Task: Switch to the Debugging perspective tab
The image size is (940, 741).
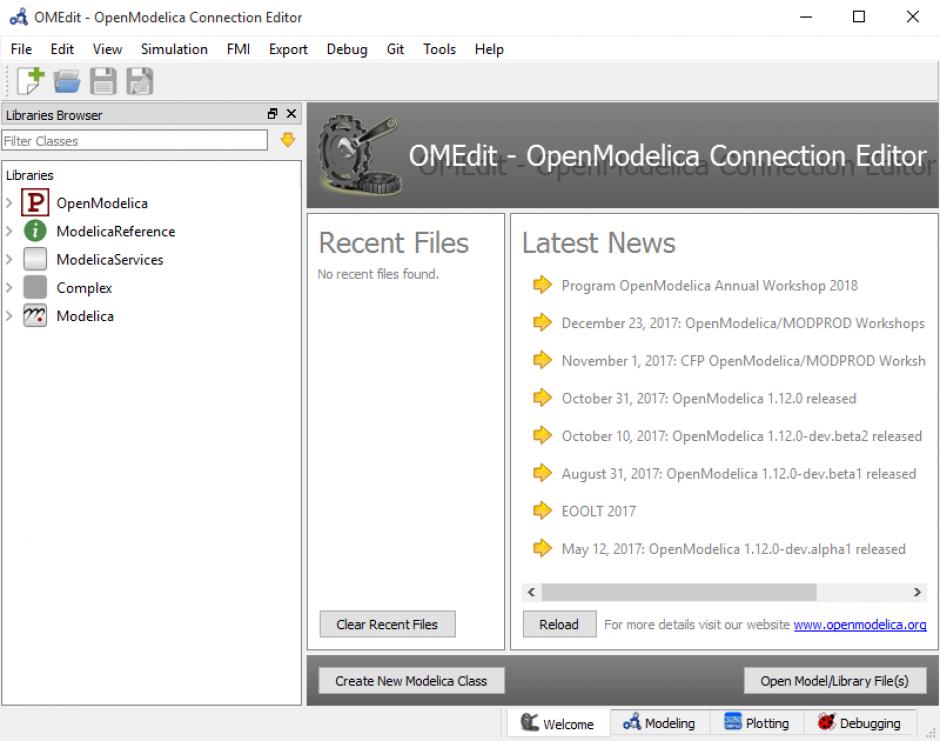Action: (x=859, y=723)
